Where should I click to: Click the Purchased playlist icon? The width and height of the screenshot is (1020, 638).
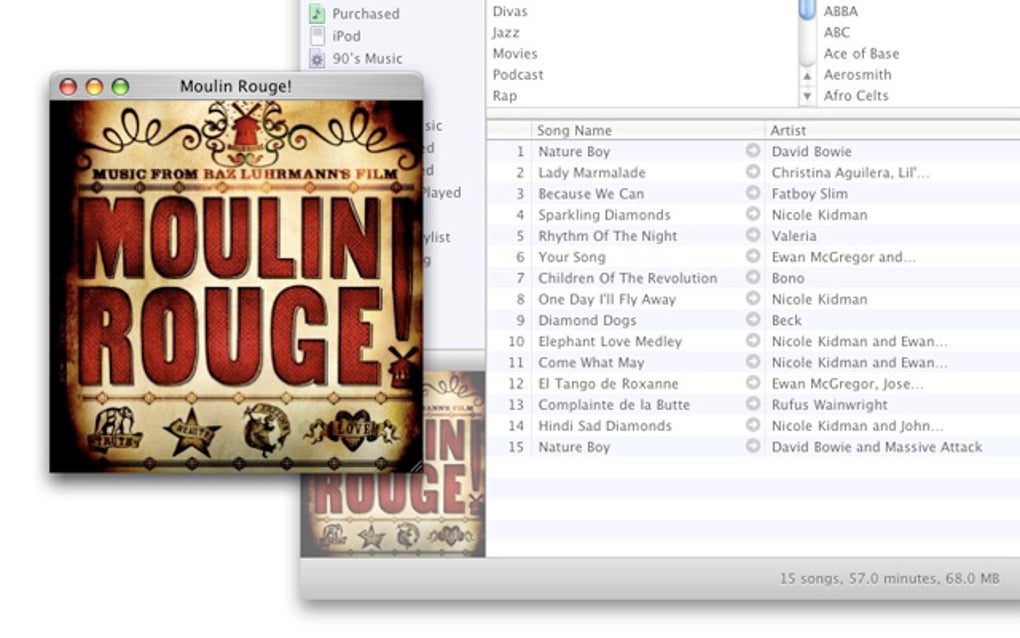[x=317, y=14]
